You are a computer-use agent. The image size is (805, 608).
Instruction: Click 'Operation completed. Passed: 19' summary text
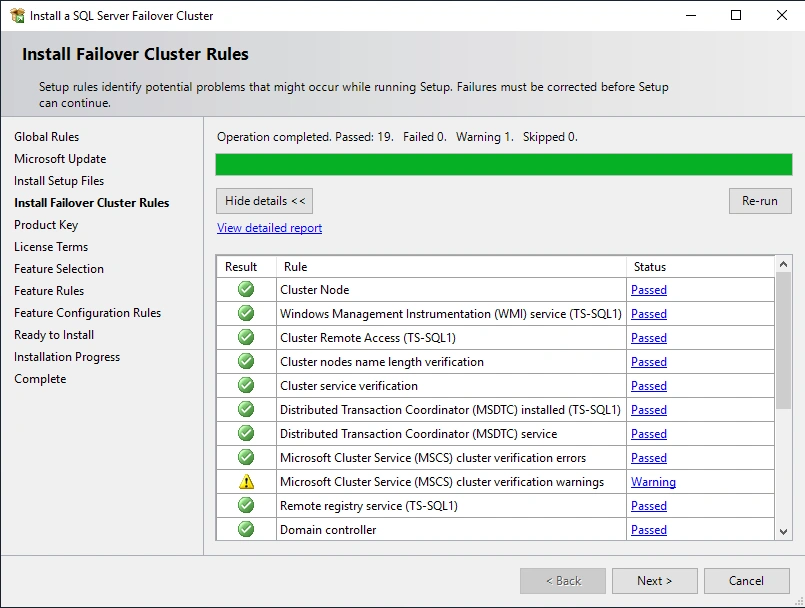coord(305,137)
